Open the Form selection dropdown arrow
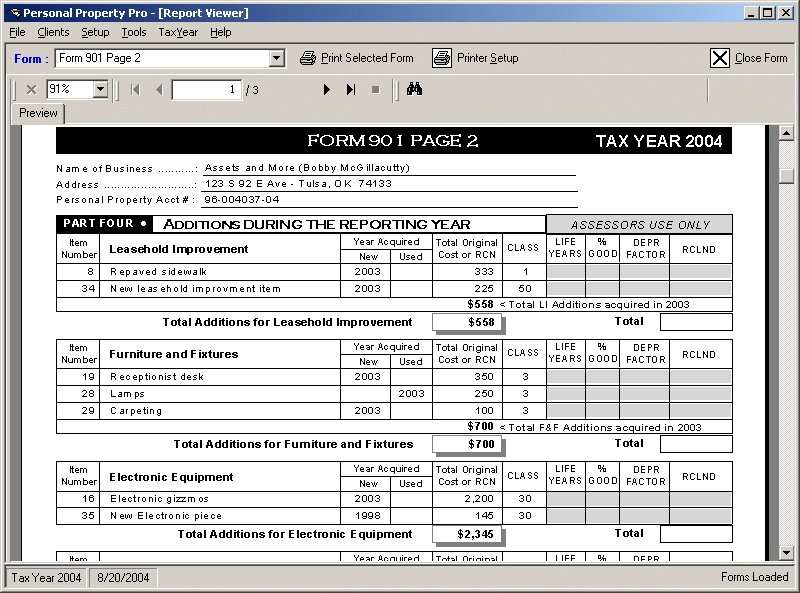The width and height of the screenshot is (800, 593). 277,58
